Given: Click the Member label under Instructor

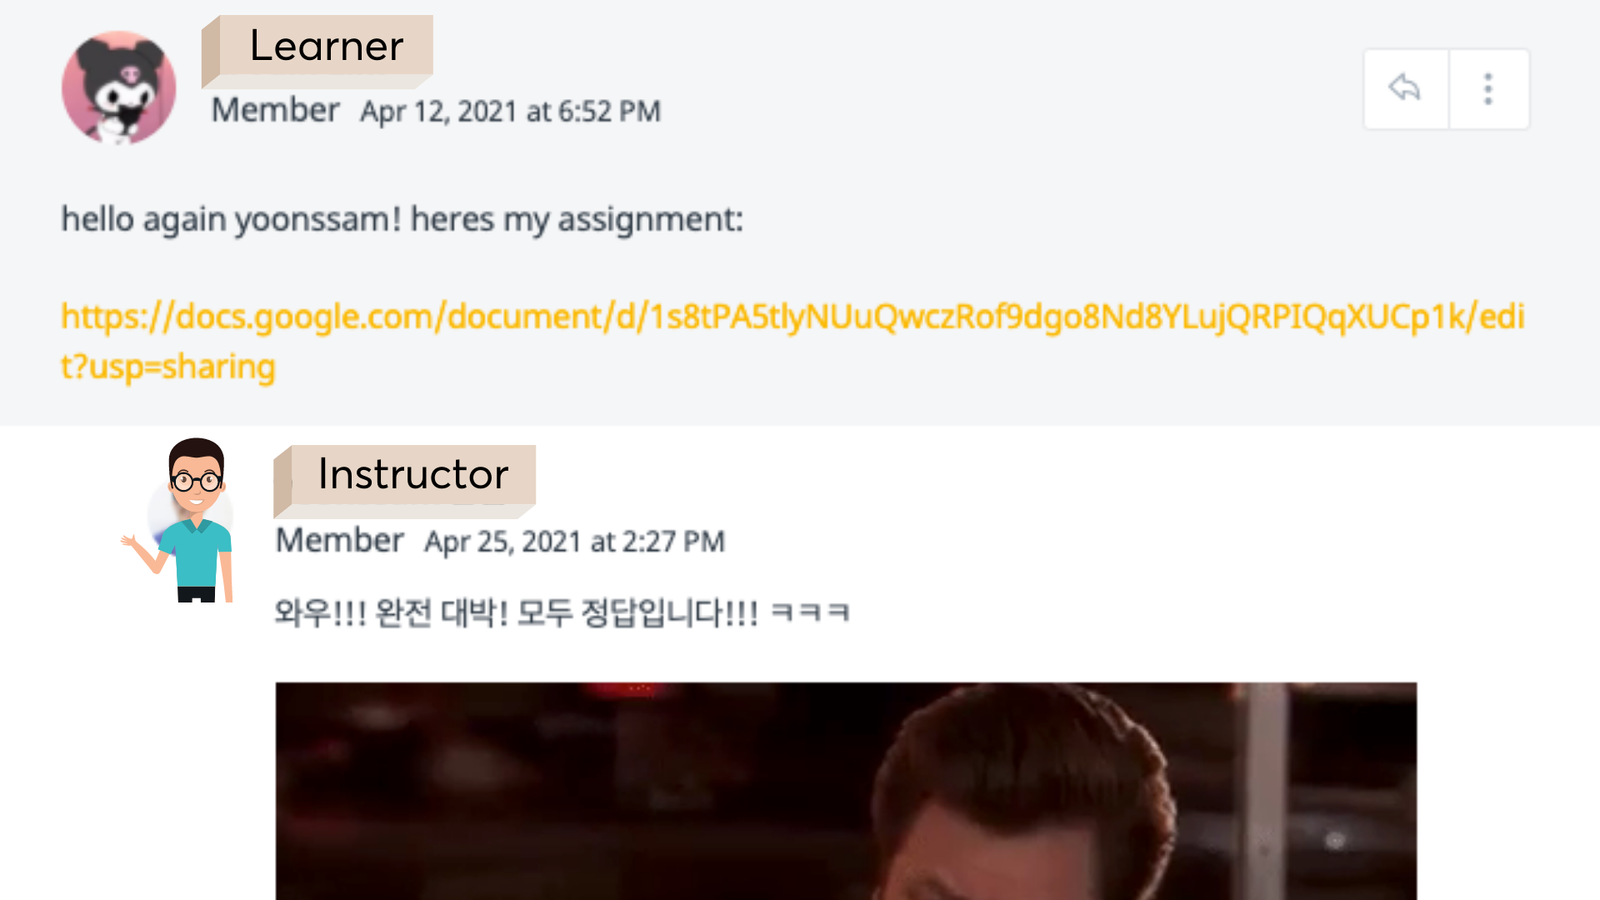Looking at the screenshot, I should [x=340, y=540].
